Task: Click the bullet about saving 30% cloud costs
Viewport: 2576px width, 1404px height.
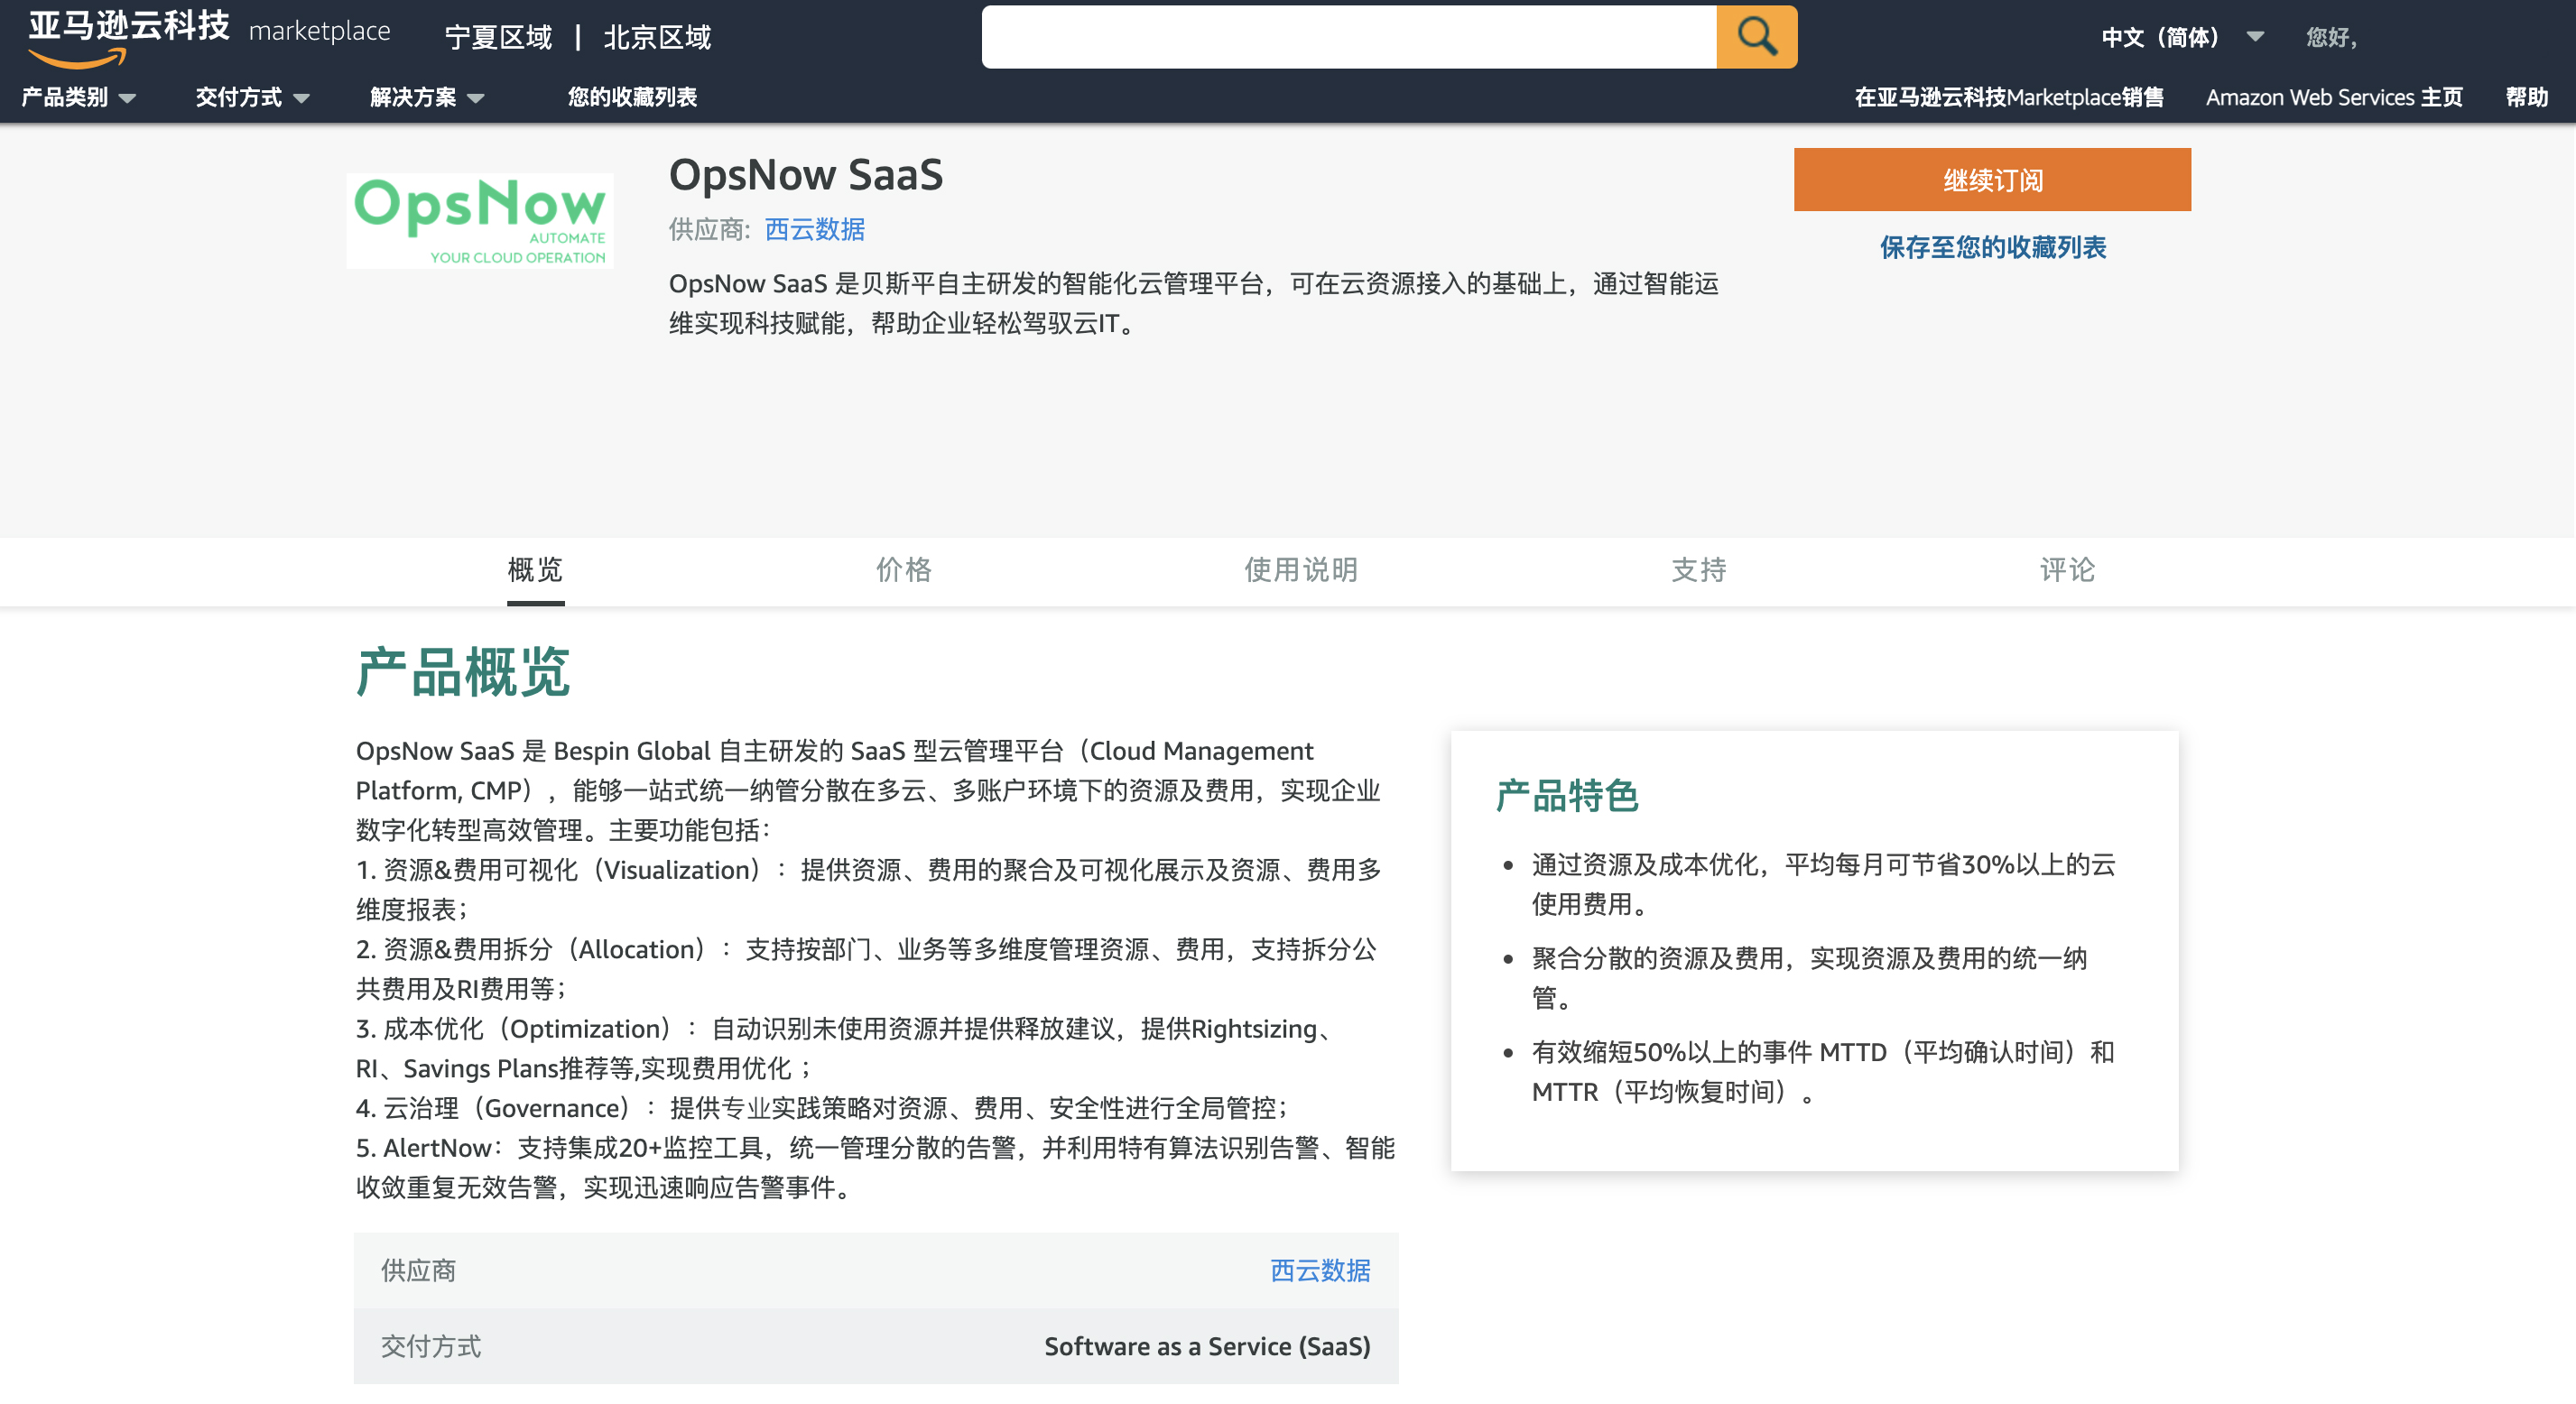Action: [x=1823, y=884]
